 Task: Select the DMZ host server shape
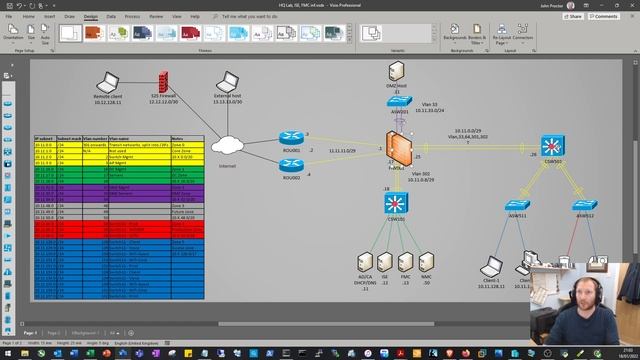(x=396, y=71)
